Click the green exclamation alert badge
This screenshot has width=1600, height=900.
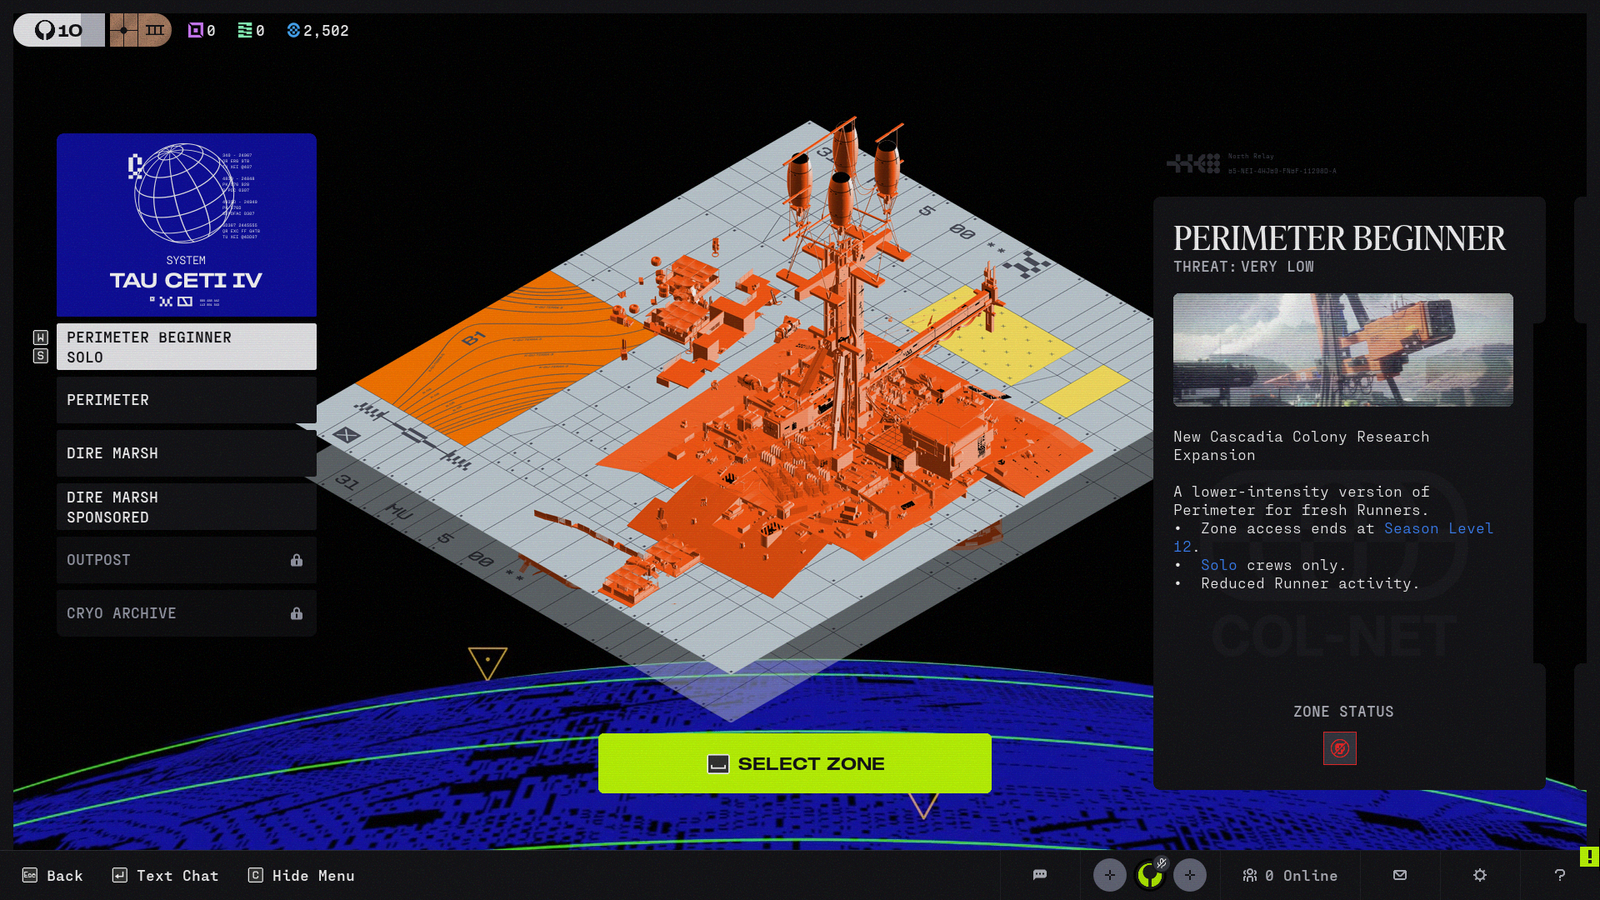(x=1589, y=857)
